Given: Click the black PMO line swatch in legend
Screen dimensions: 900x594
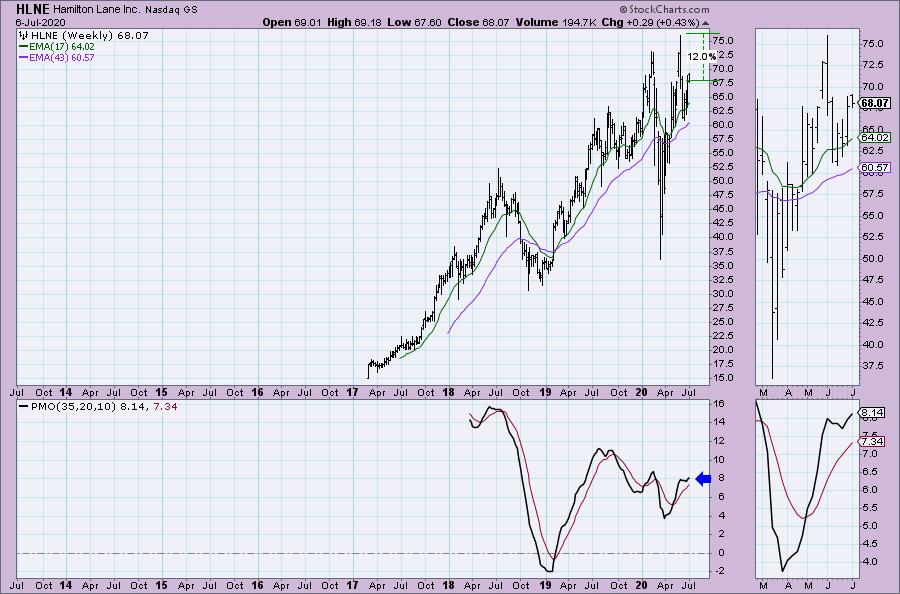Looking at the screenshot, I should pyautogui.click(x=24, y=406).
